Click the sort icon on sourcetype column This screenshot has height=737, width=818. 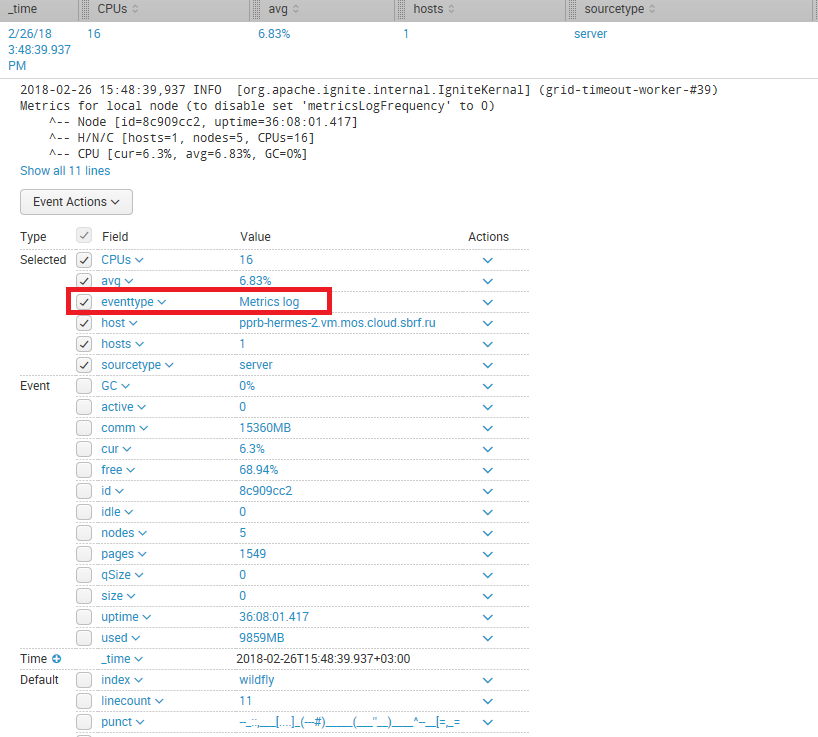[x=653, y=9]
